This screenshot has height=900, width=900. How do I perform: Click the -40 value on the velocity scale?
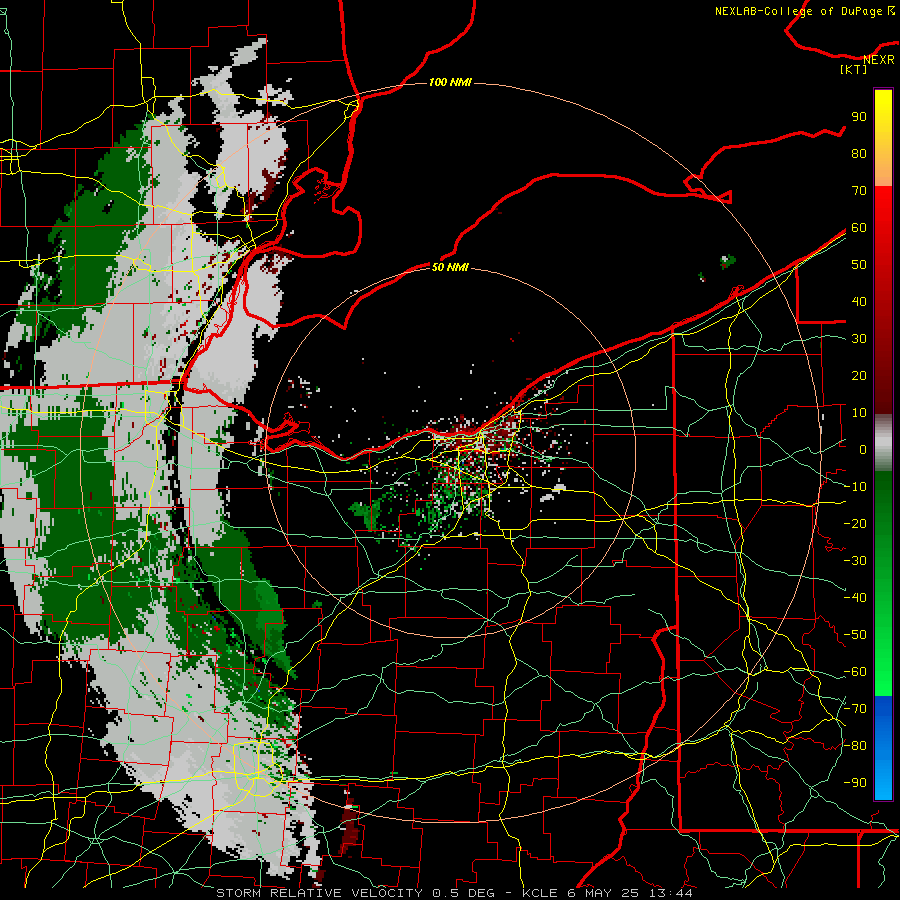pyautogui.click(x=855, y=598)
